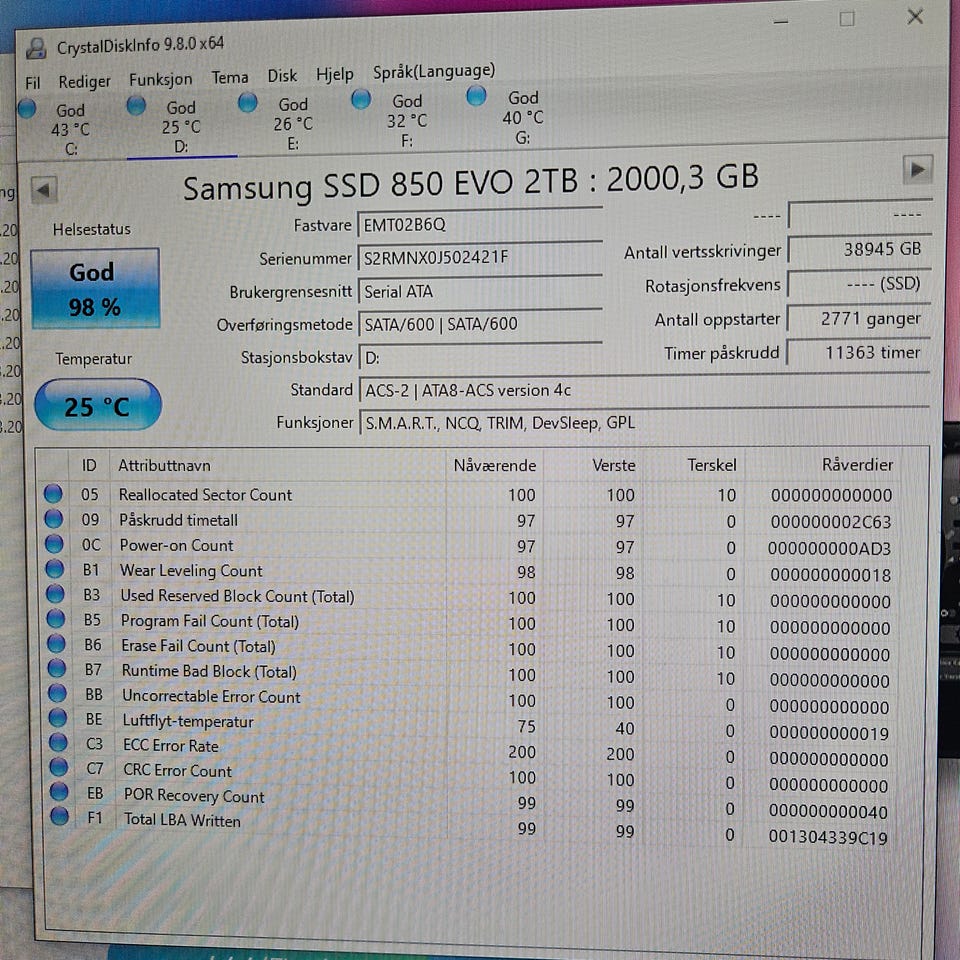Screen dimensions: 960x960
Task: Switch to drive E: 26 °C tab
Action: pyautogui.click(x=293, y=124)
